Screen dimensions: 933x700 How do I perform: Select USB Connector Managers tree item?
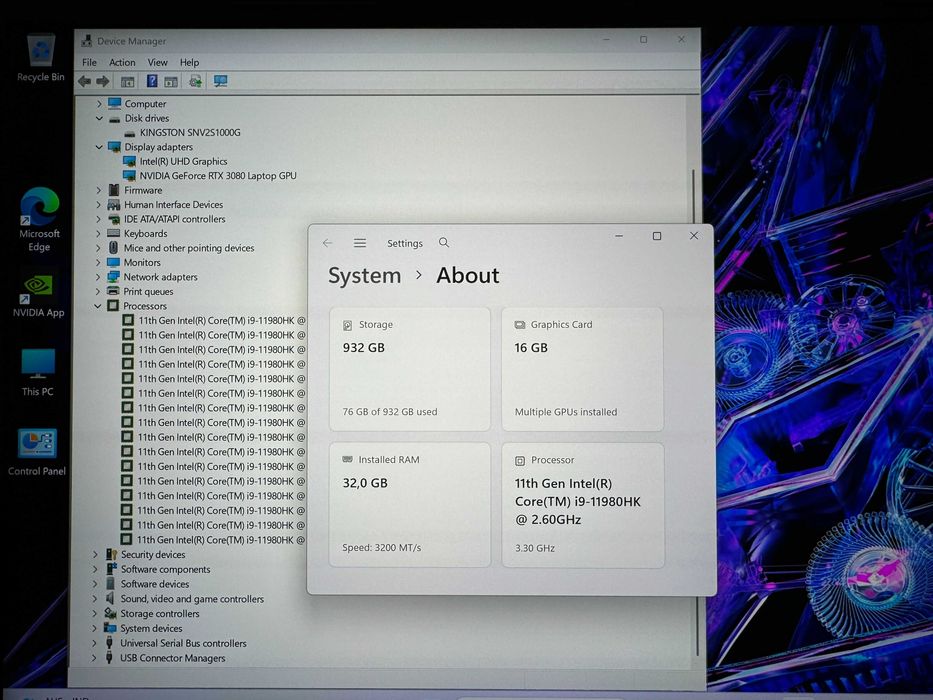pos(173,658)
